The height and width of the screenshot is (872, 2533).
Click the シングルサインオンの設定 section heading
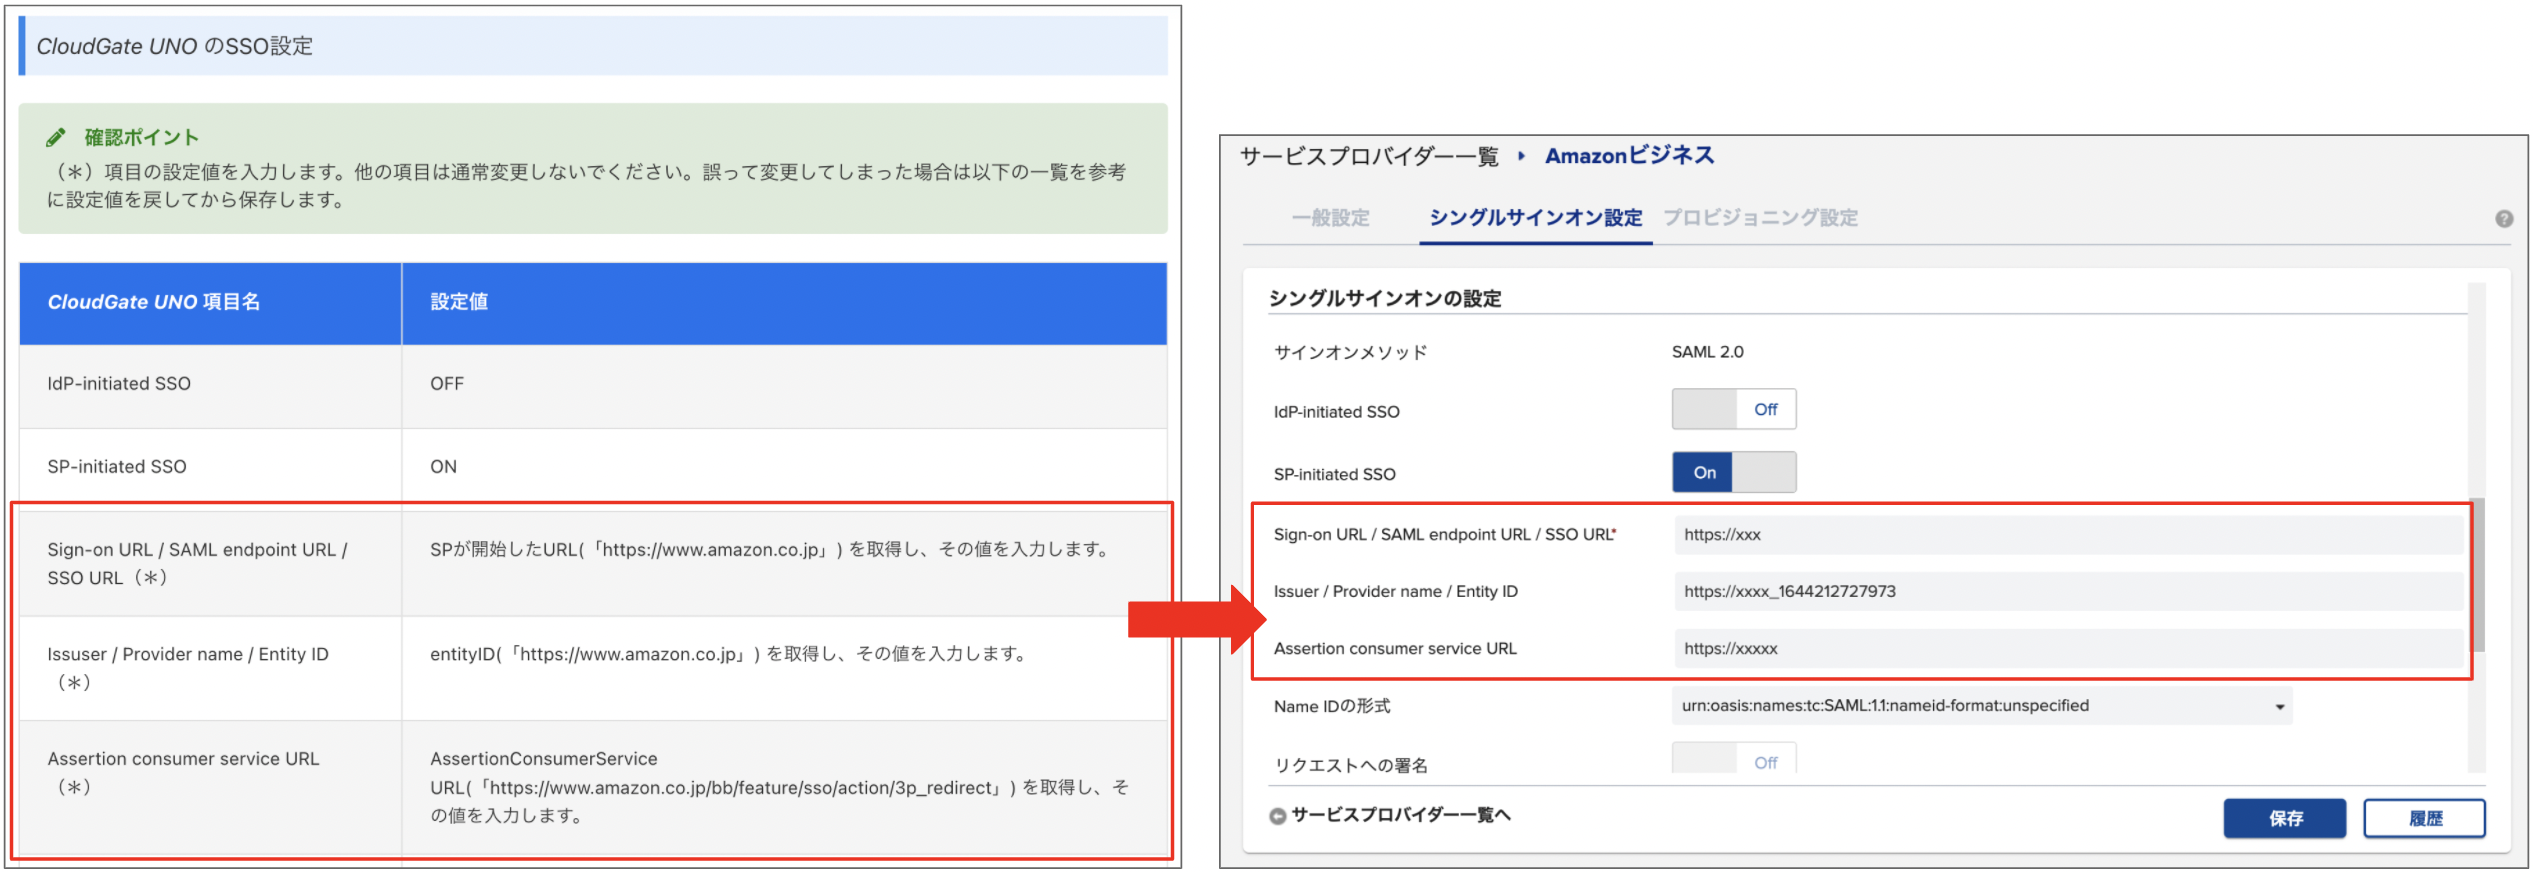pyautogui.click(x=1385, y=298)
